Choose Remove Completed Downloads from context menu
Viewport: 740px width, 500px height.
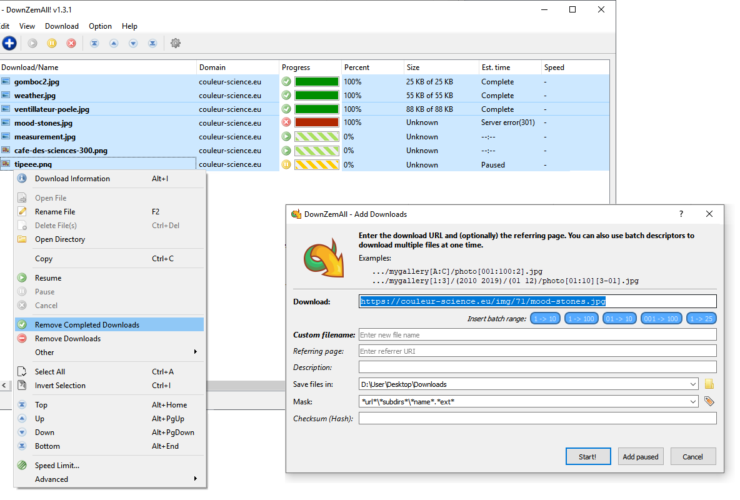87,325
